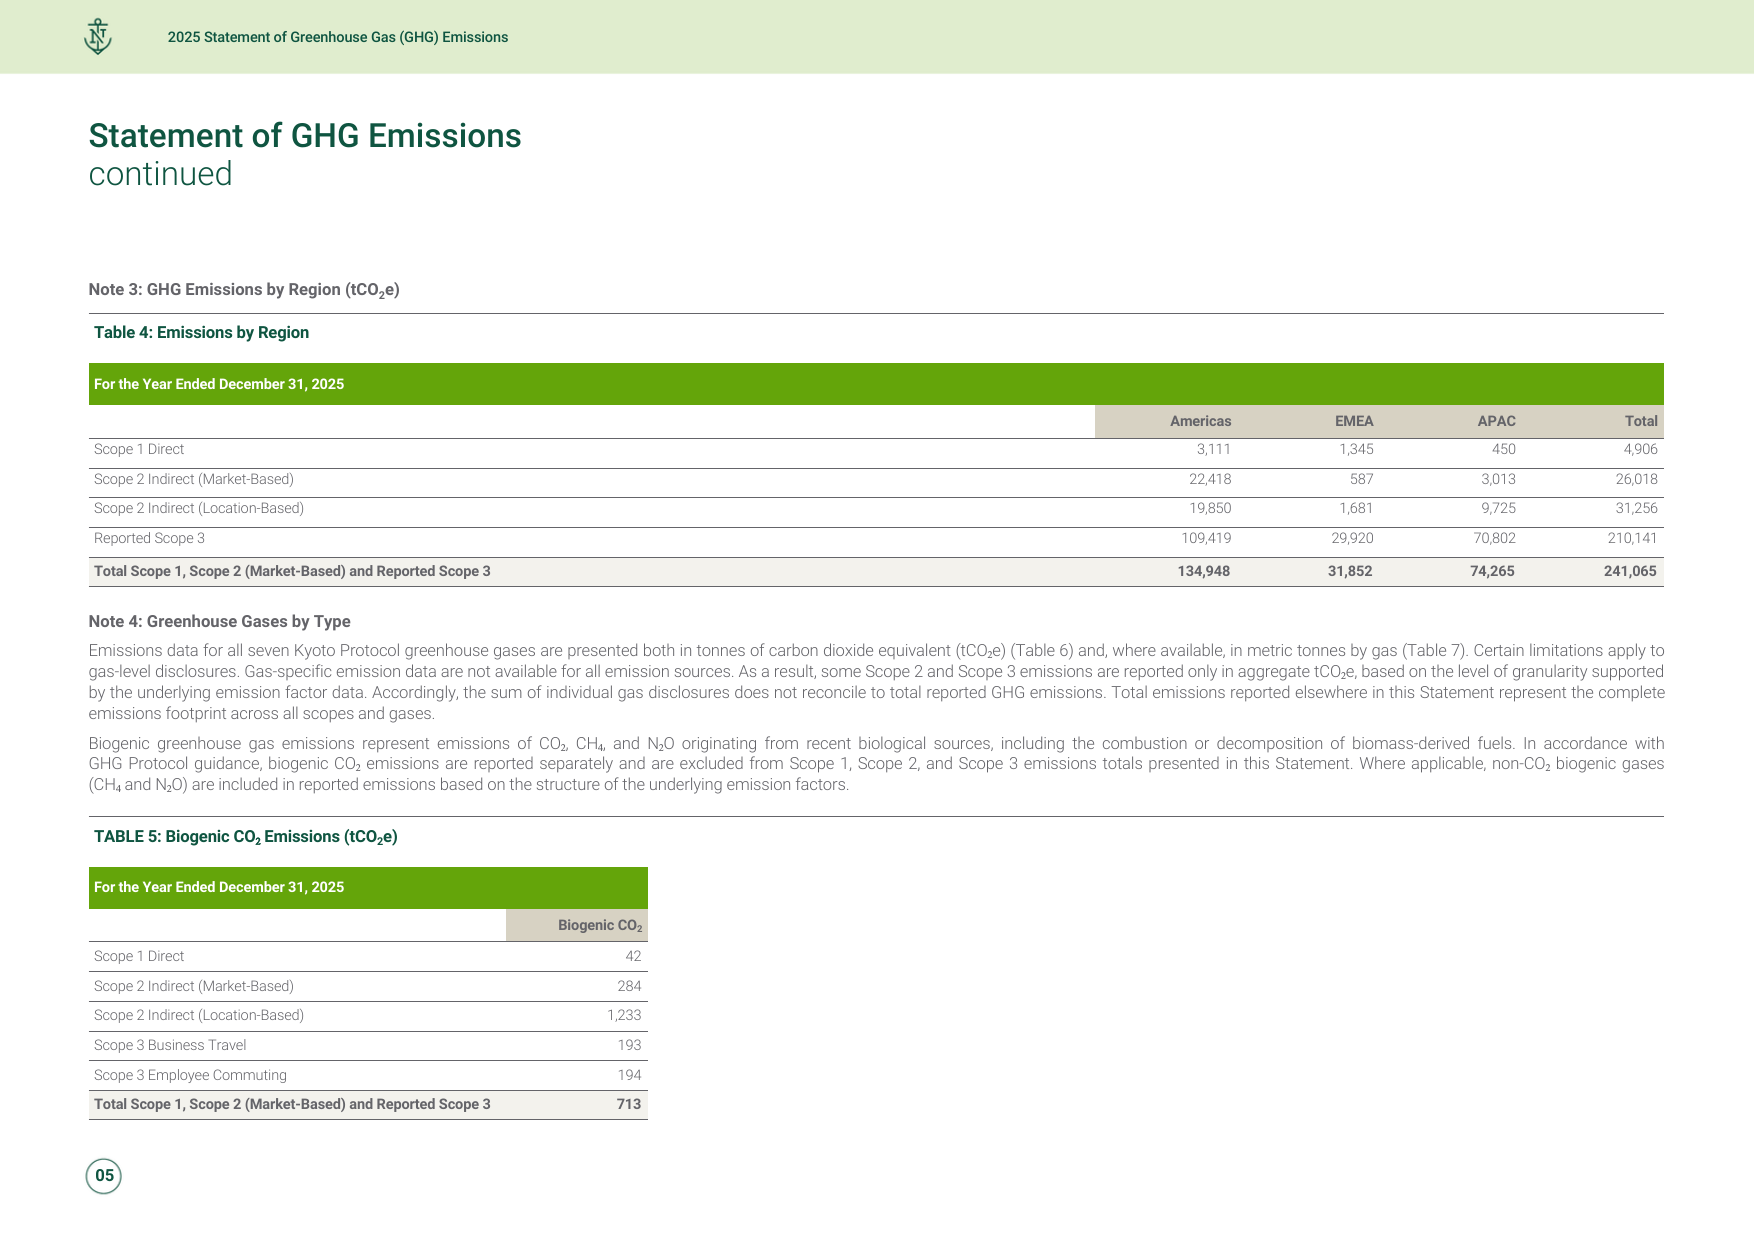Screen dimensions: 1754x1241
Task: Click Americas value 109,419
Action: pos(1206,539)
